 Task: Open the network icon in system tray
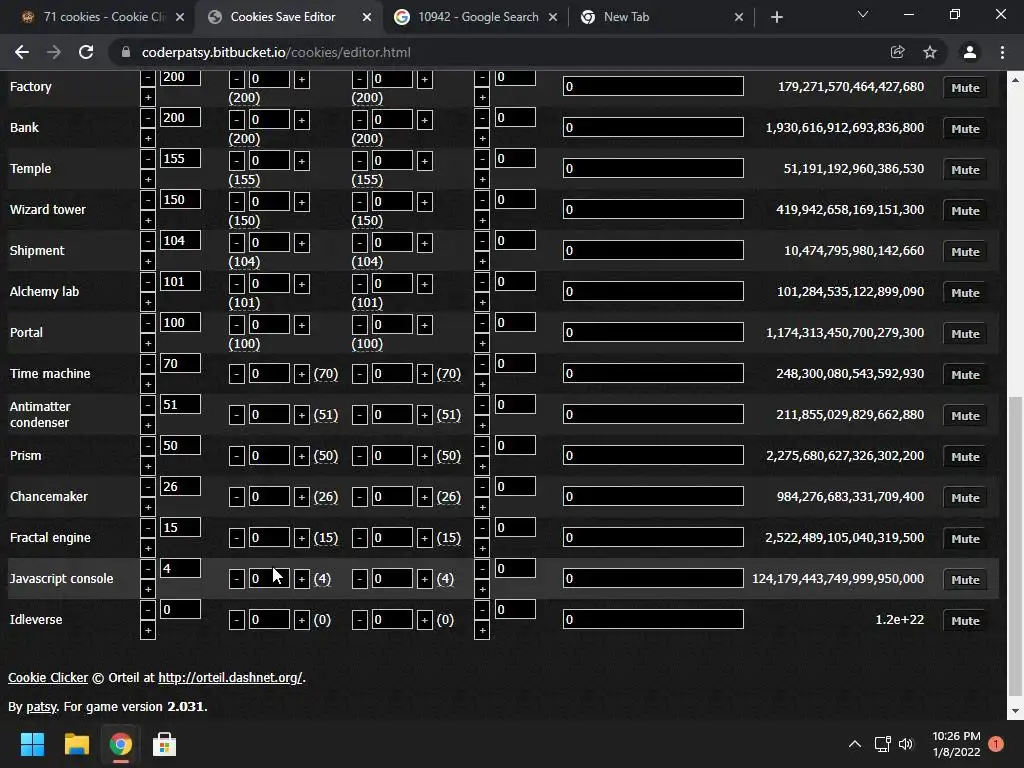pos(882,744)
